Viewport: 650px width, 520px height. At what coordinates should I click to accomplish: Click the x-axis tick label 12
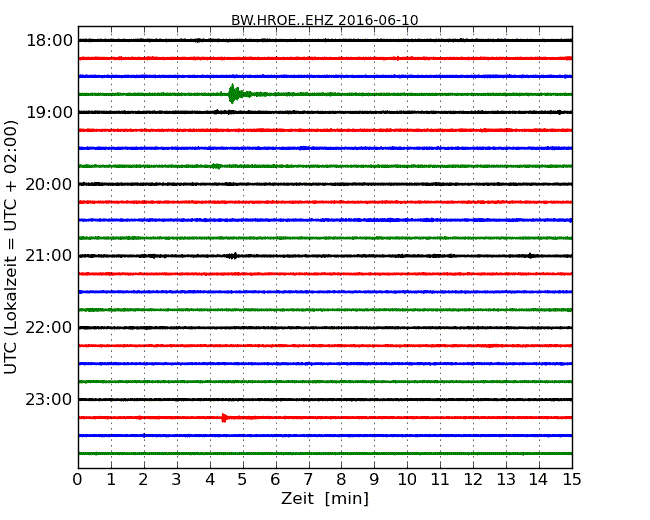[x=473, y=480]
